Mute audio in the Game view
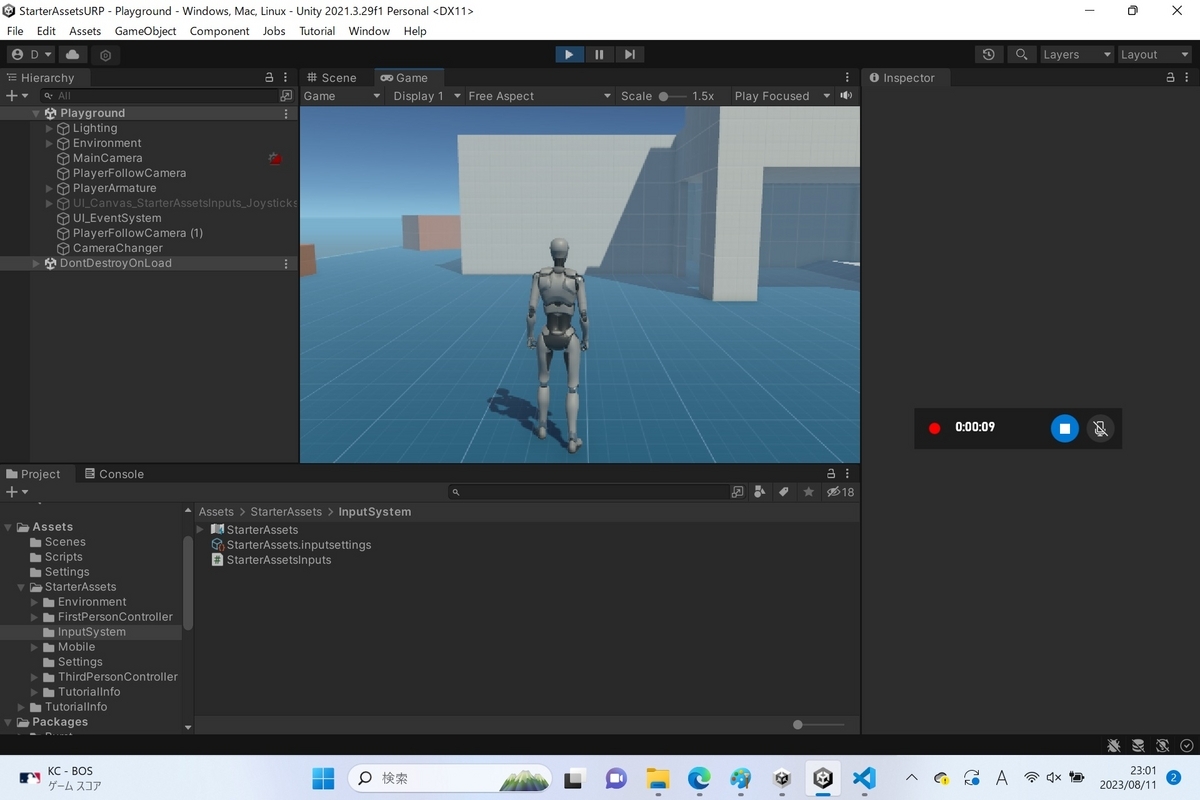Screen dimensions: 1200x800 pos(847,96)
